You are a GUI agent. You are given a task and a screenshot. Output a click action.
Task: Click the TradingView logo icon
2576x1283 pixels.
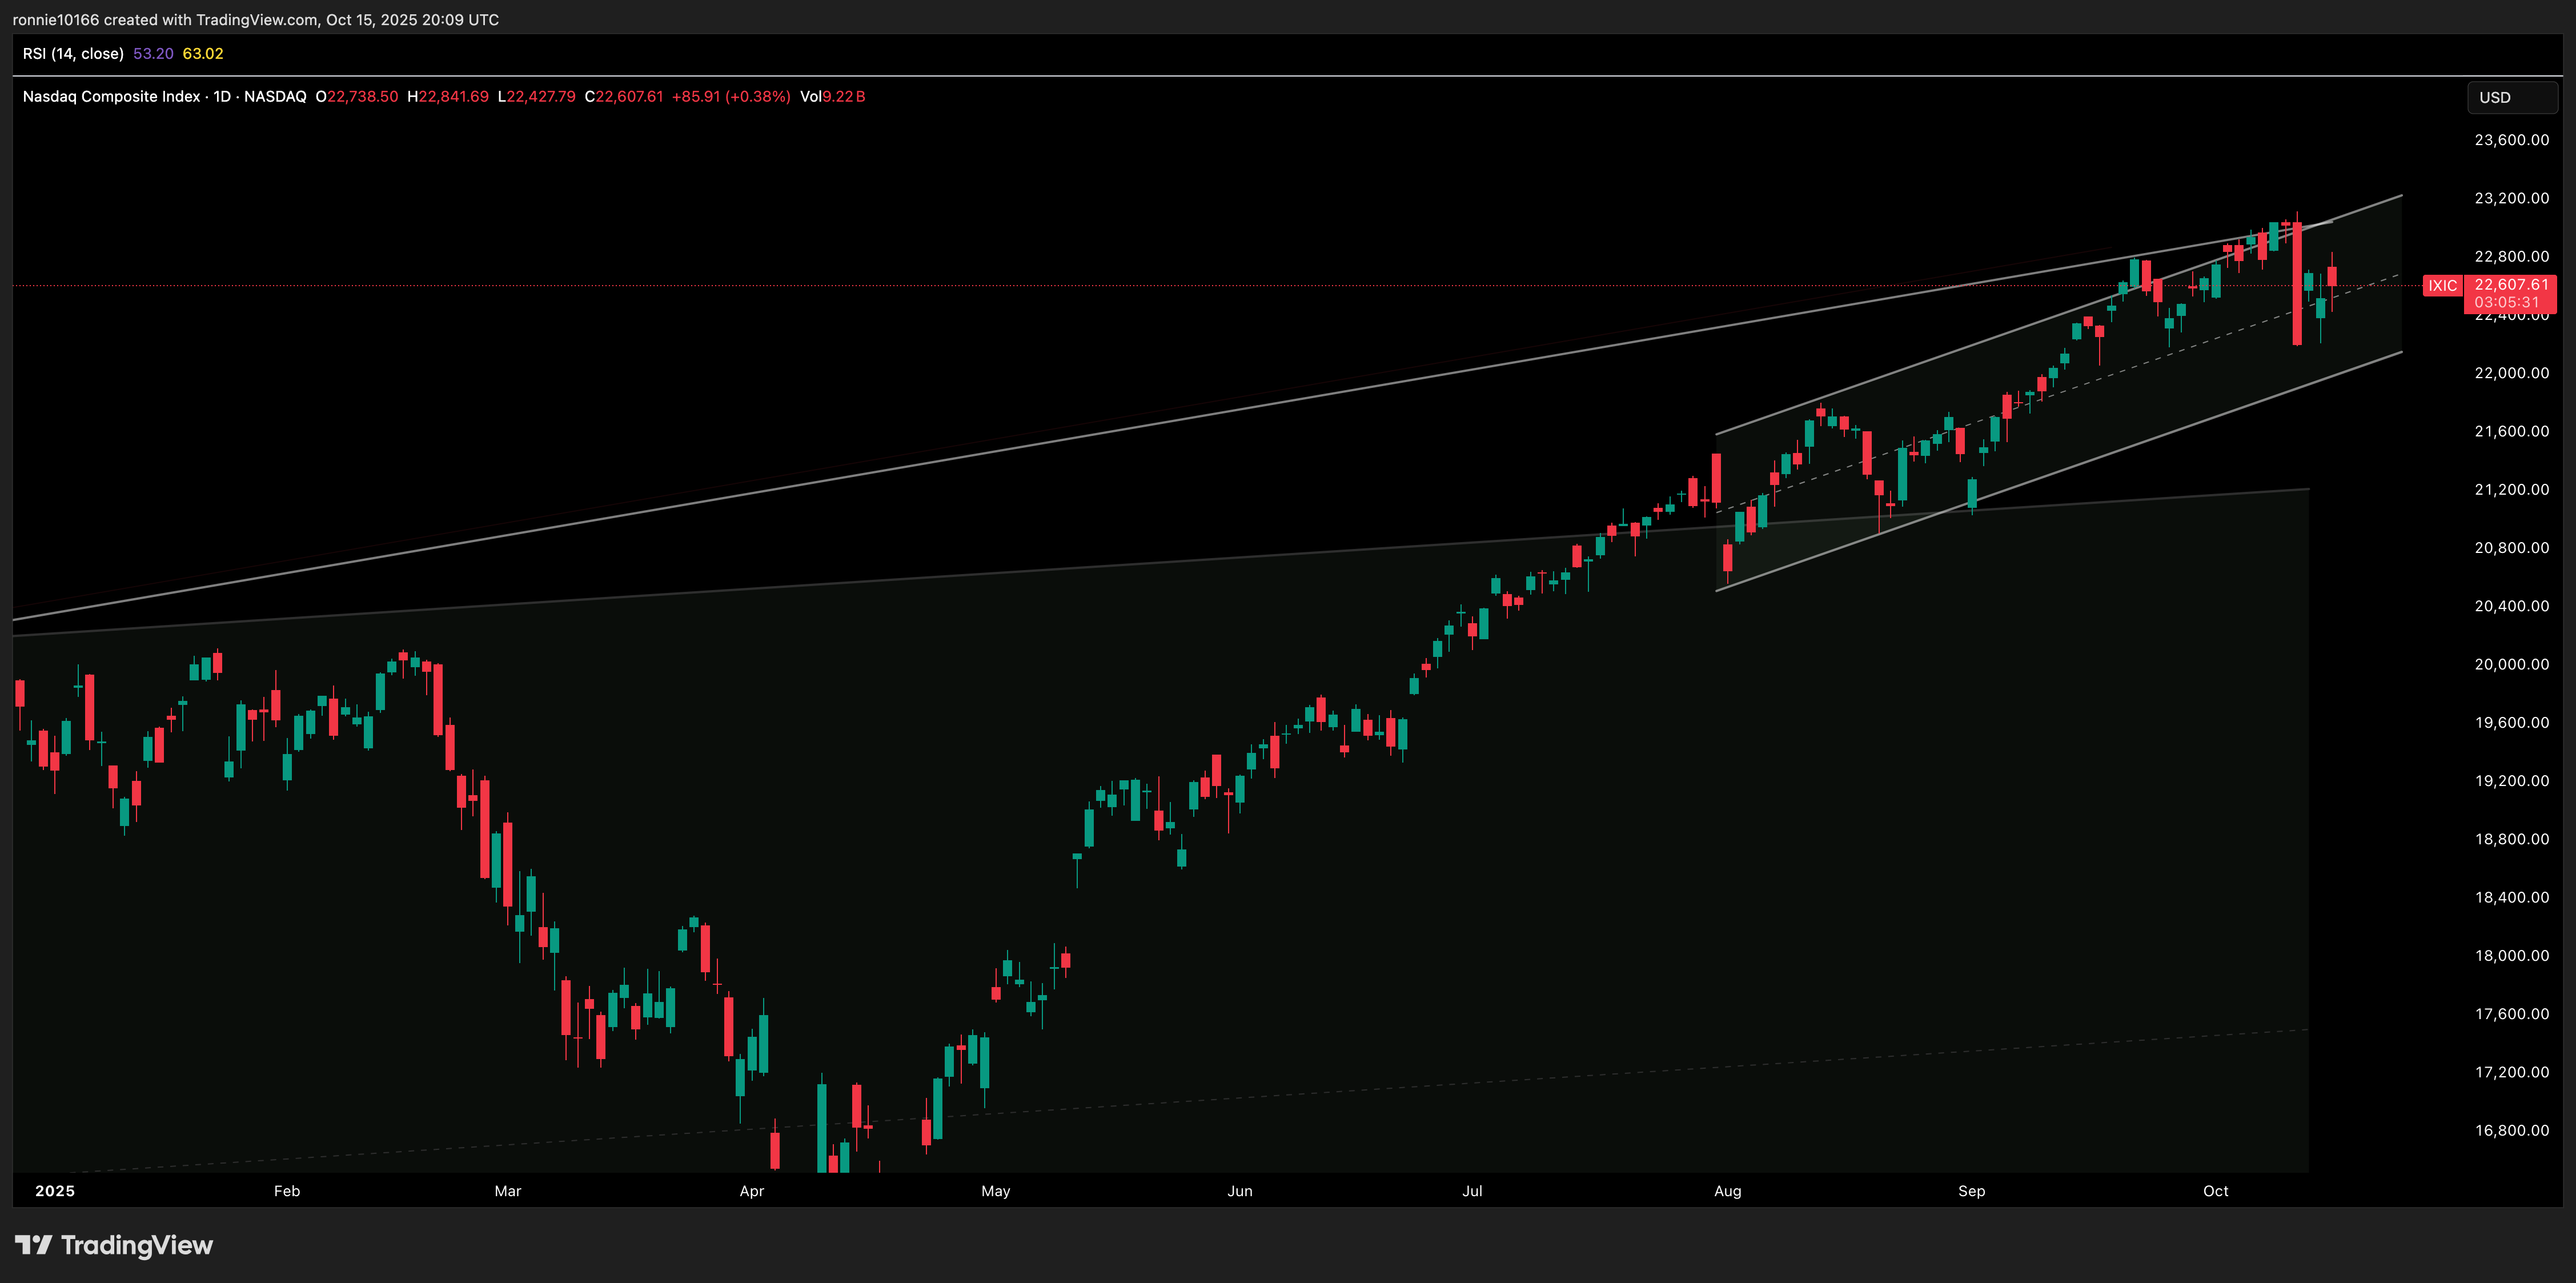[33, 1245]
